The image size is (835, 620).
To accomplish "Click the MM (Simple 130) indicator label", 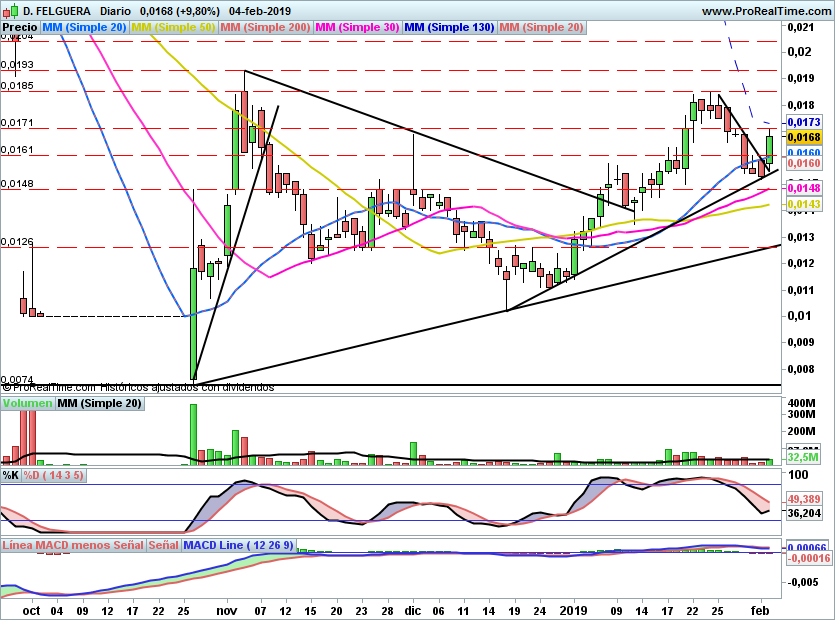I will [449, 27].
